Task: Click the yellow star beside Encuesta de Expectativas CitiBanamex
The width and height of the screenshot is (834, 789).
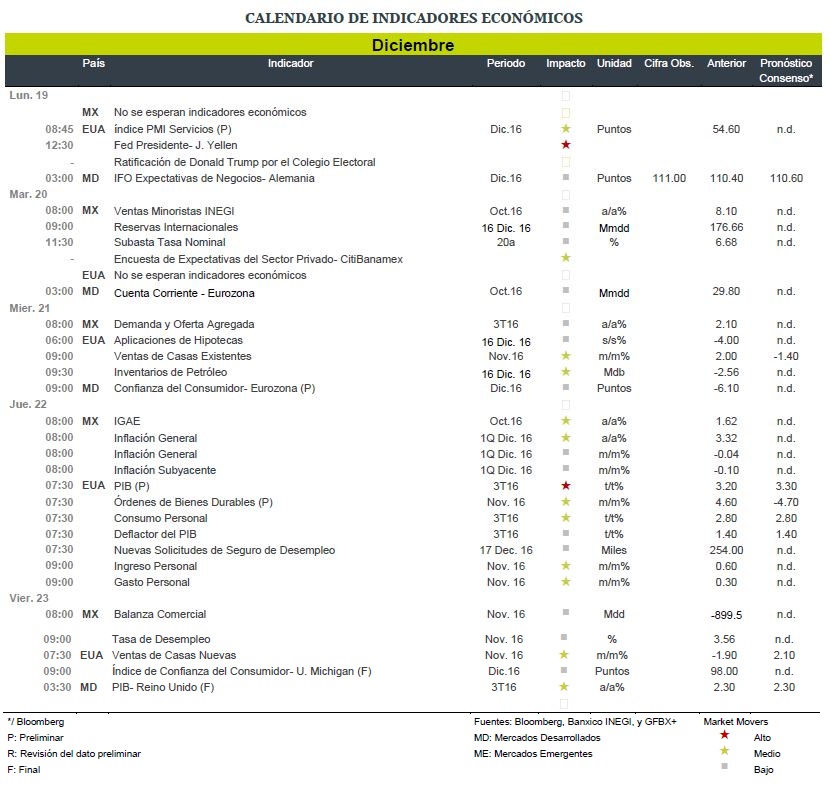Action: click(x=565, y=258)
